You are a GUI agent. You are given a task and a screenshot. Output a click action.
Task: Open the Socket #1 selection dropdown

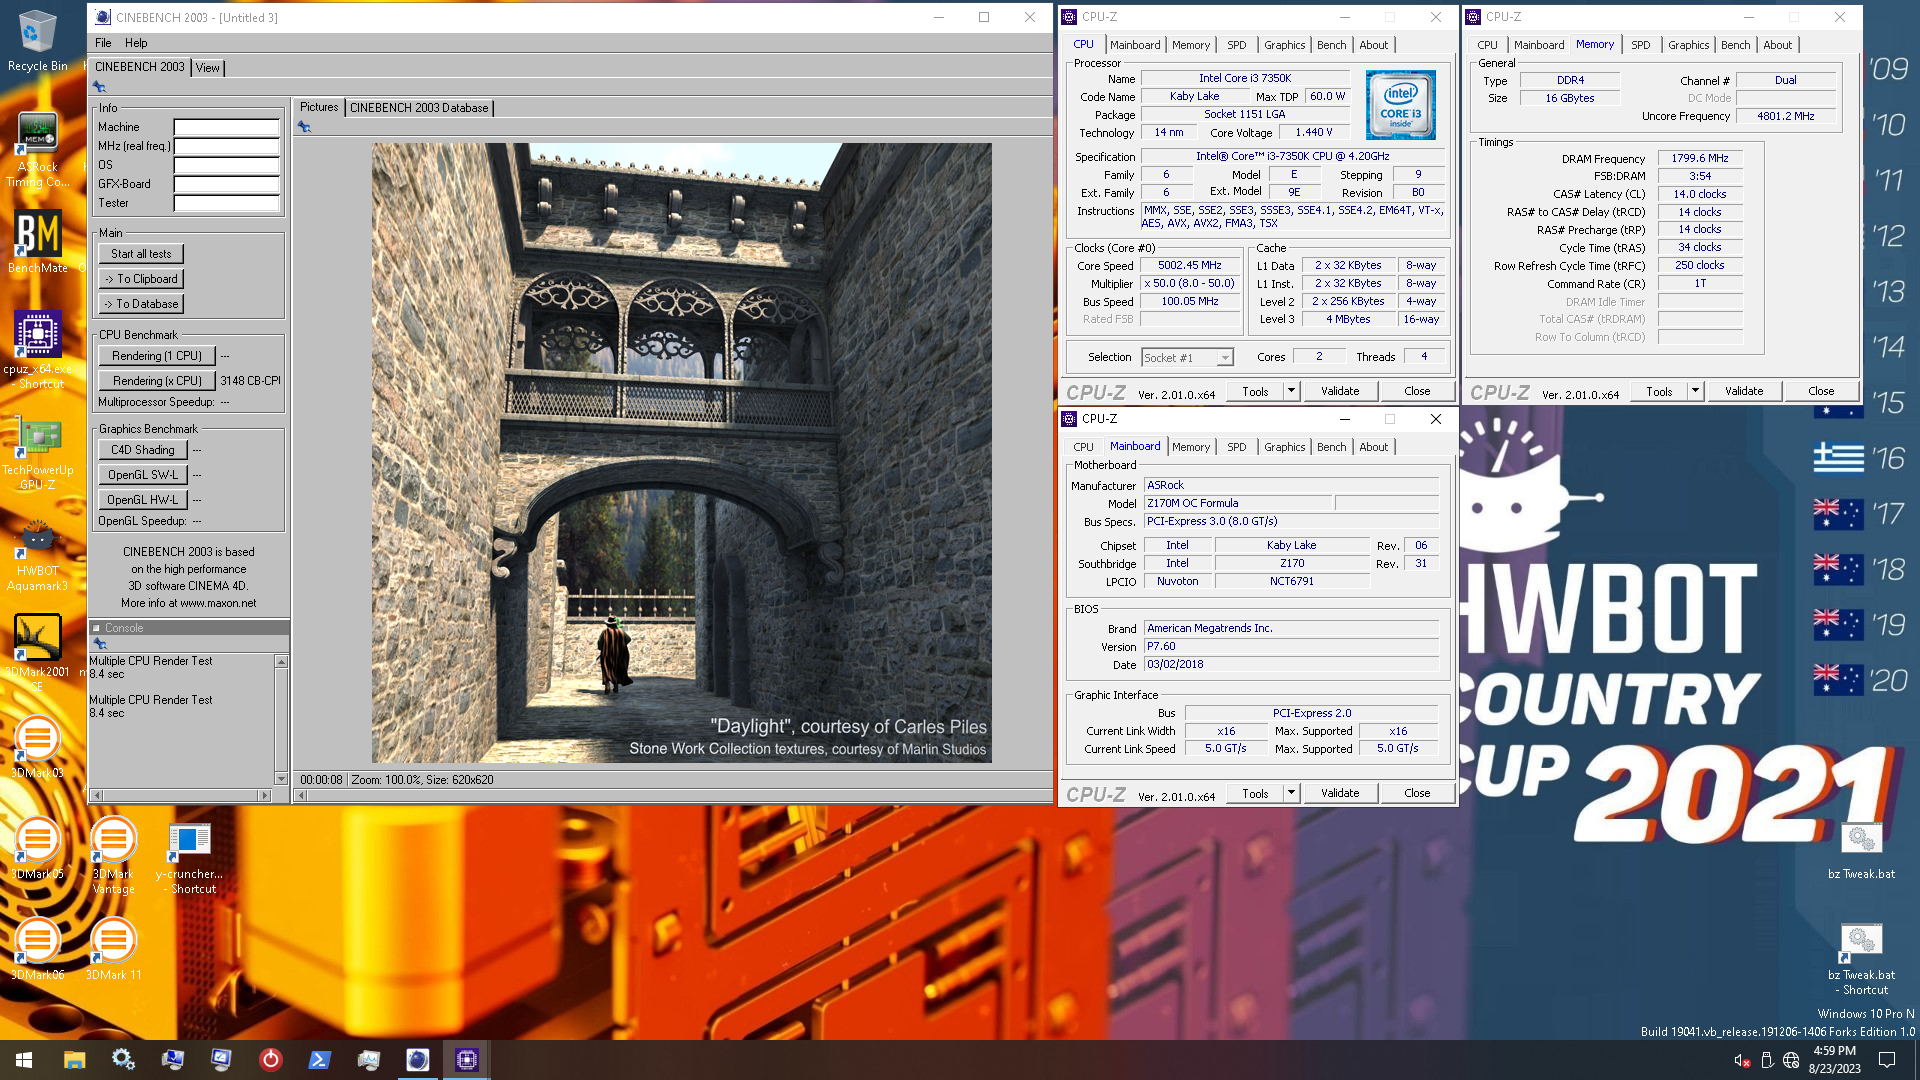click(1187, 357)
